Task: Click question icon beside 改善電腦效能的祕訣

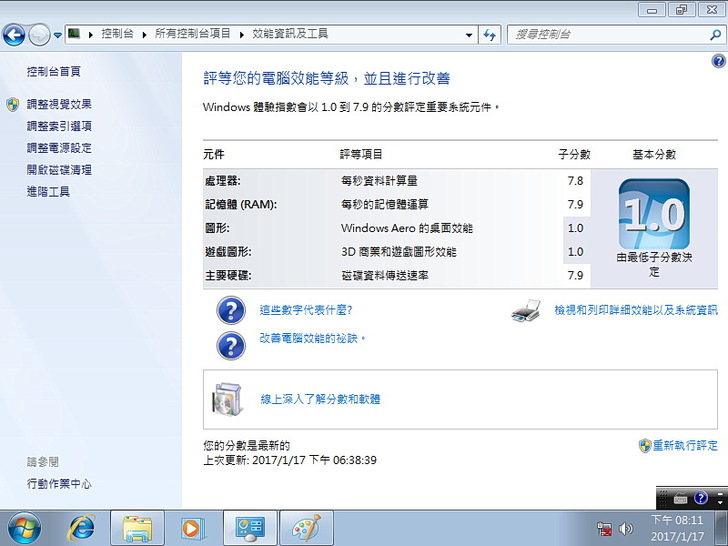Action: [x=231, y=346]
